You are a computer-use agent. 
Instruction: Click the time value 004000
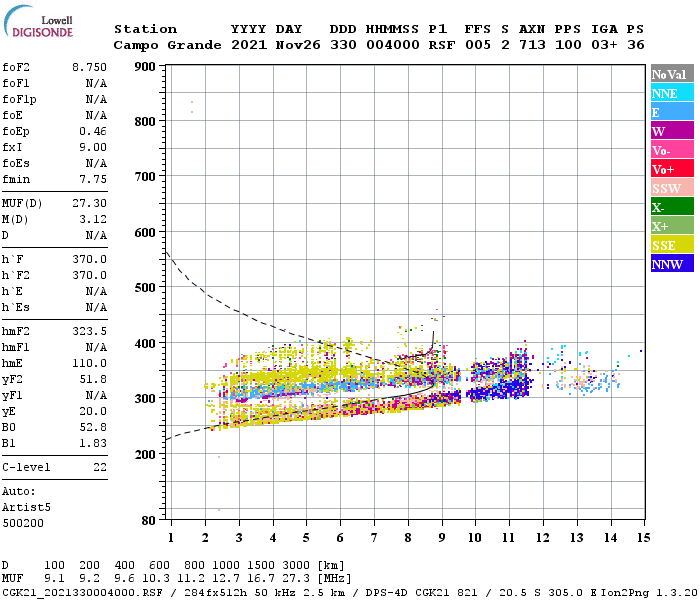click(x=393, y=45)
